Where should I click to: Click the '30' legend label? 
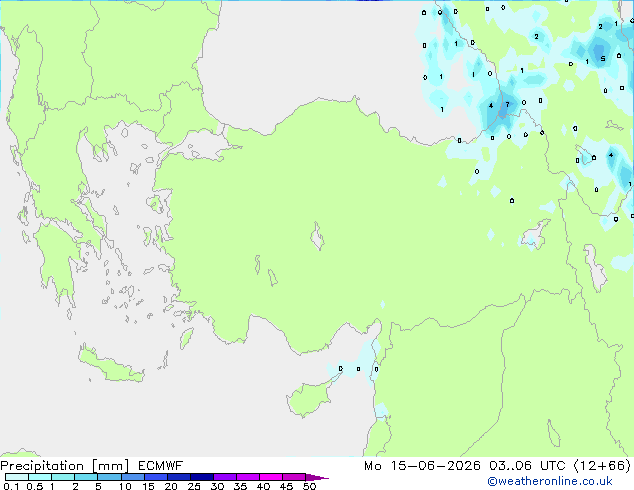(217, 486)
